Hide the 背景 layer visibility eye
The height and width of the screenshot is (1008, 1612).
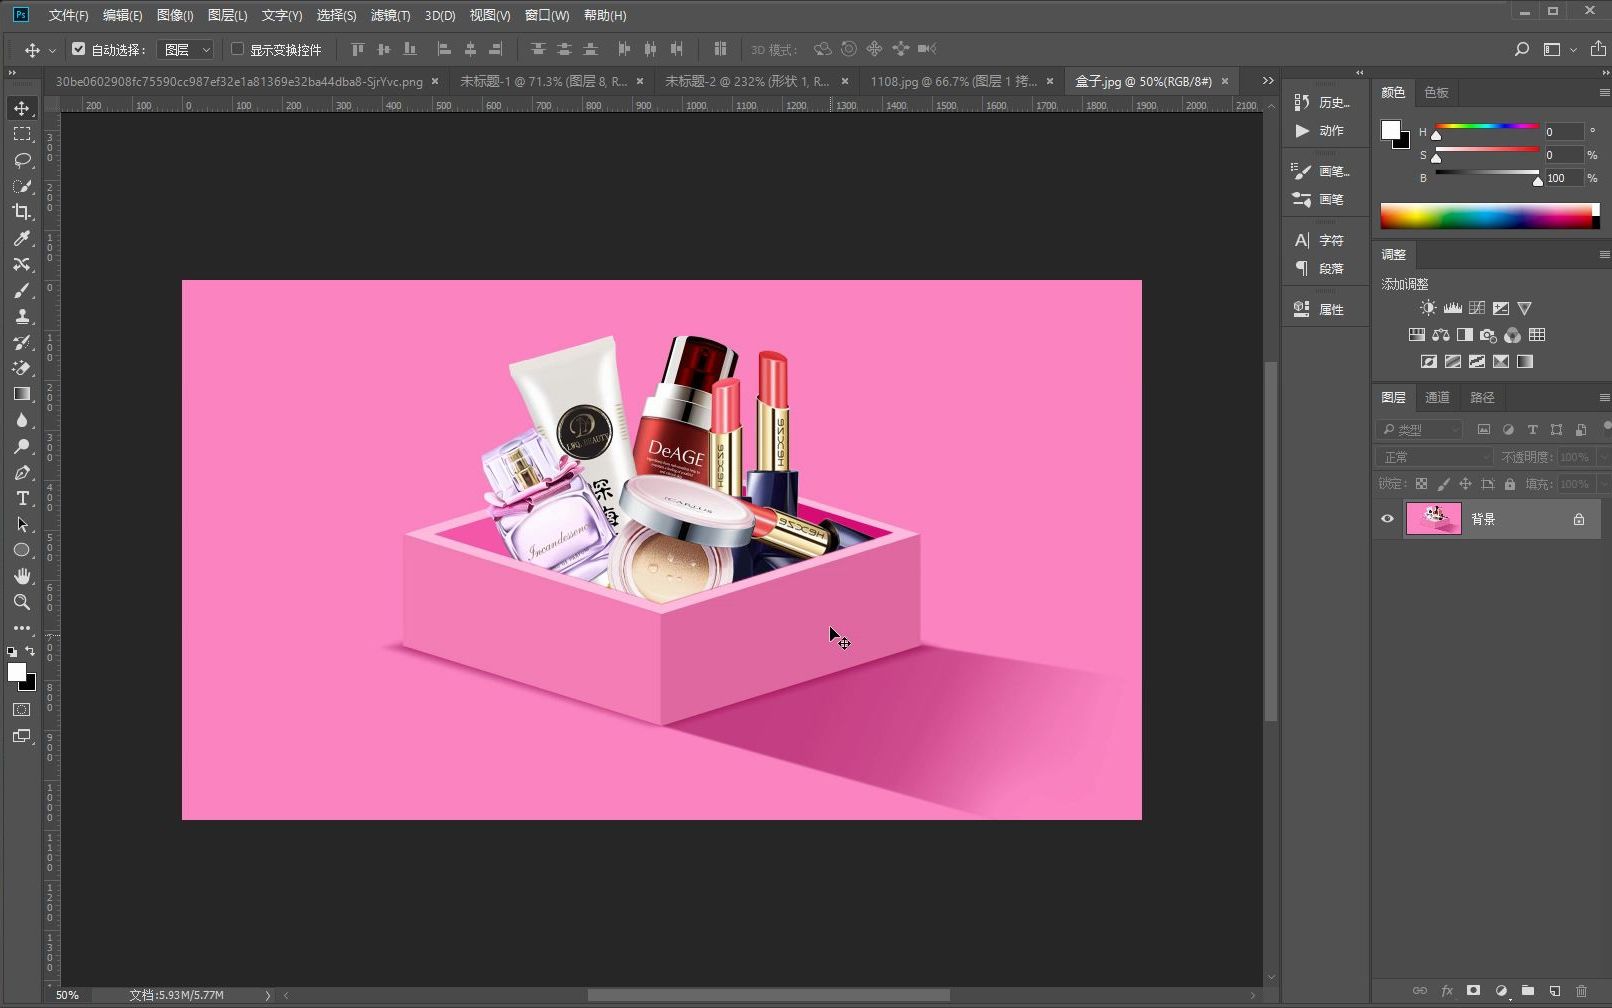point(1387,519)
